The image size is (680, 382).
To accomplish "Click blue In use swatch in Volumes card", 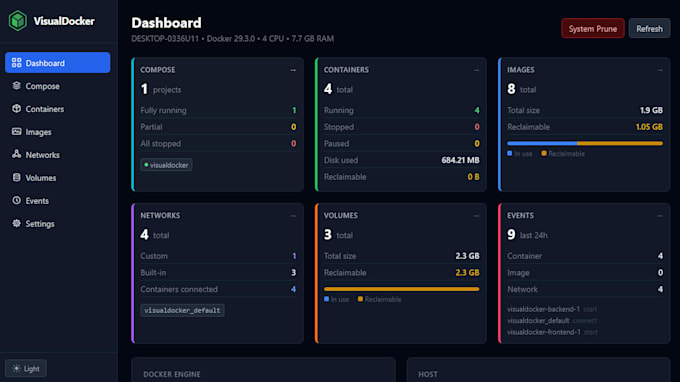I will coord(326,299).
